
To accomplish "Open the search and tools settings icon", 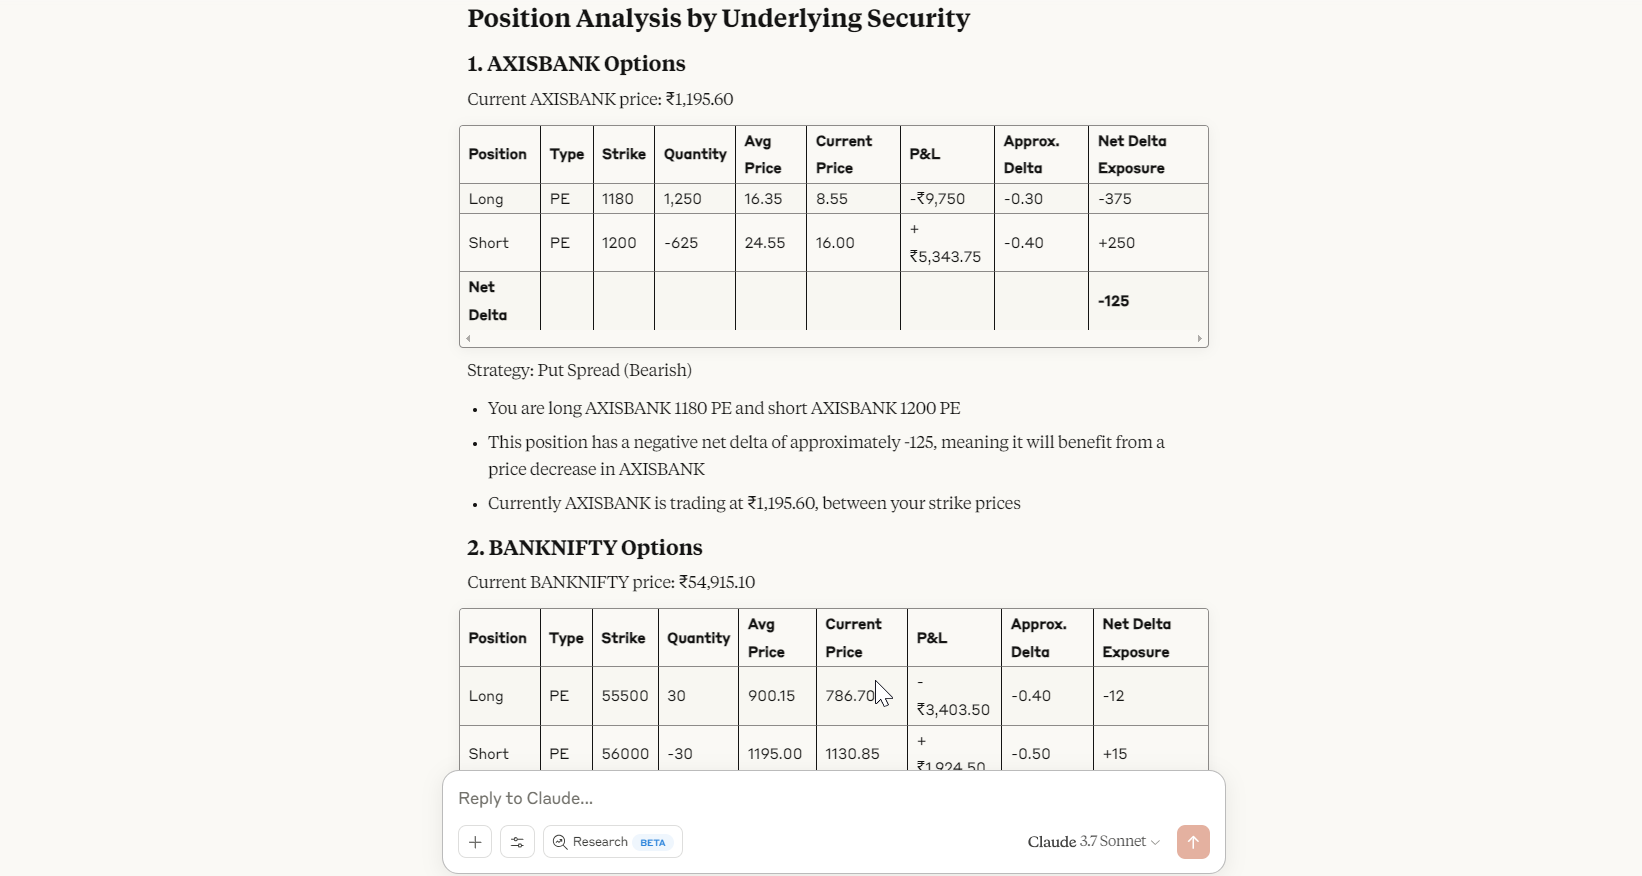I will tap(517, 842).
